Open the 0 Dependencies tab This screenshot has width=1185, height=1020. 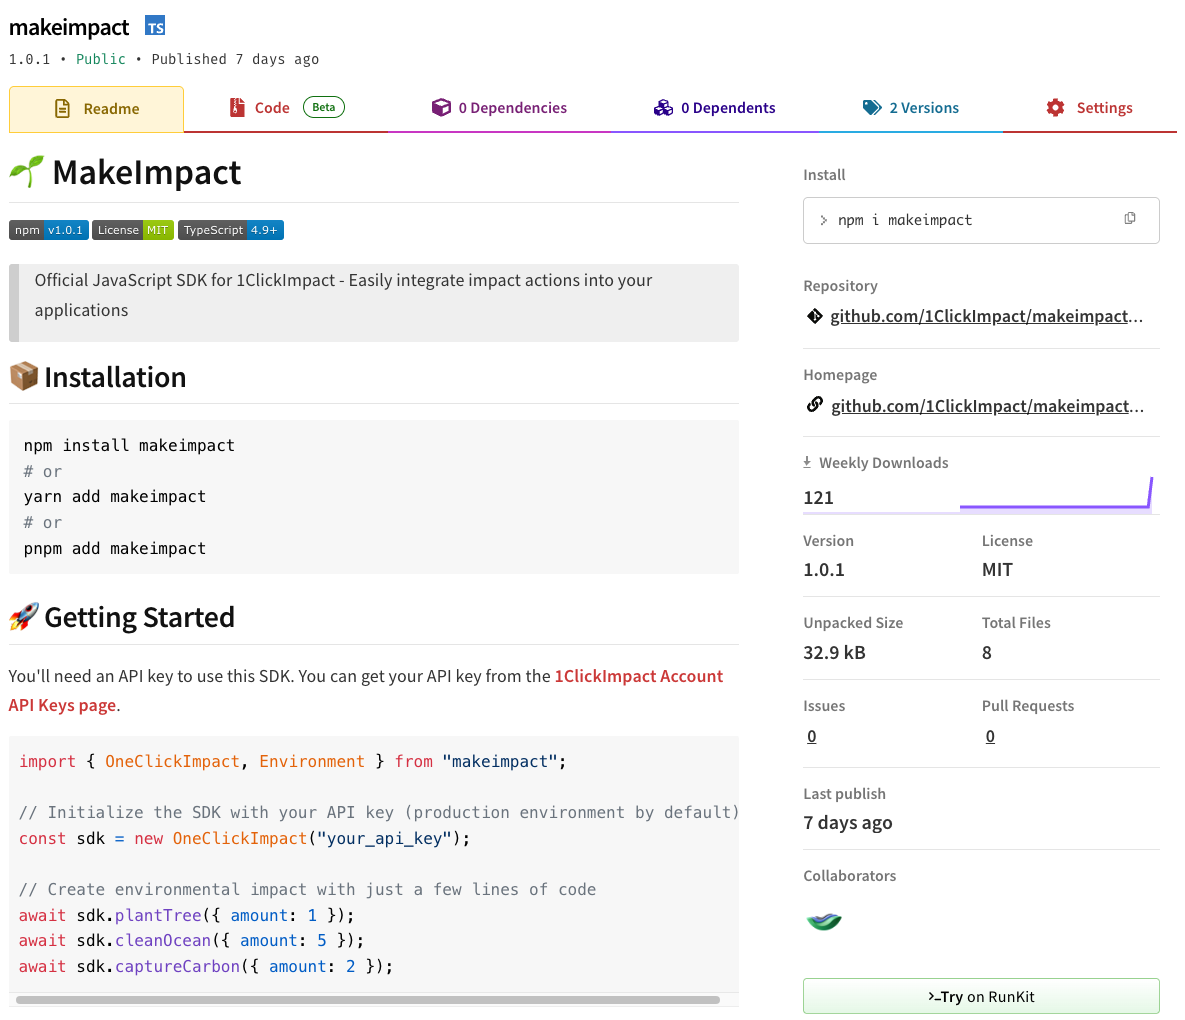tap(500, 107)
